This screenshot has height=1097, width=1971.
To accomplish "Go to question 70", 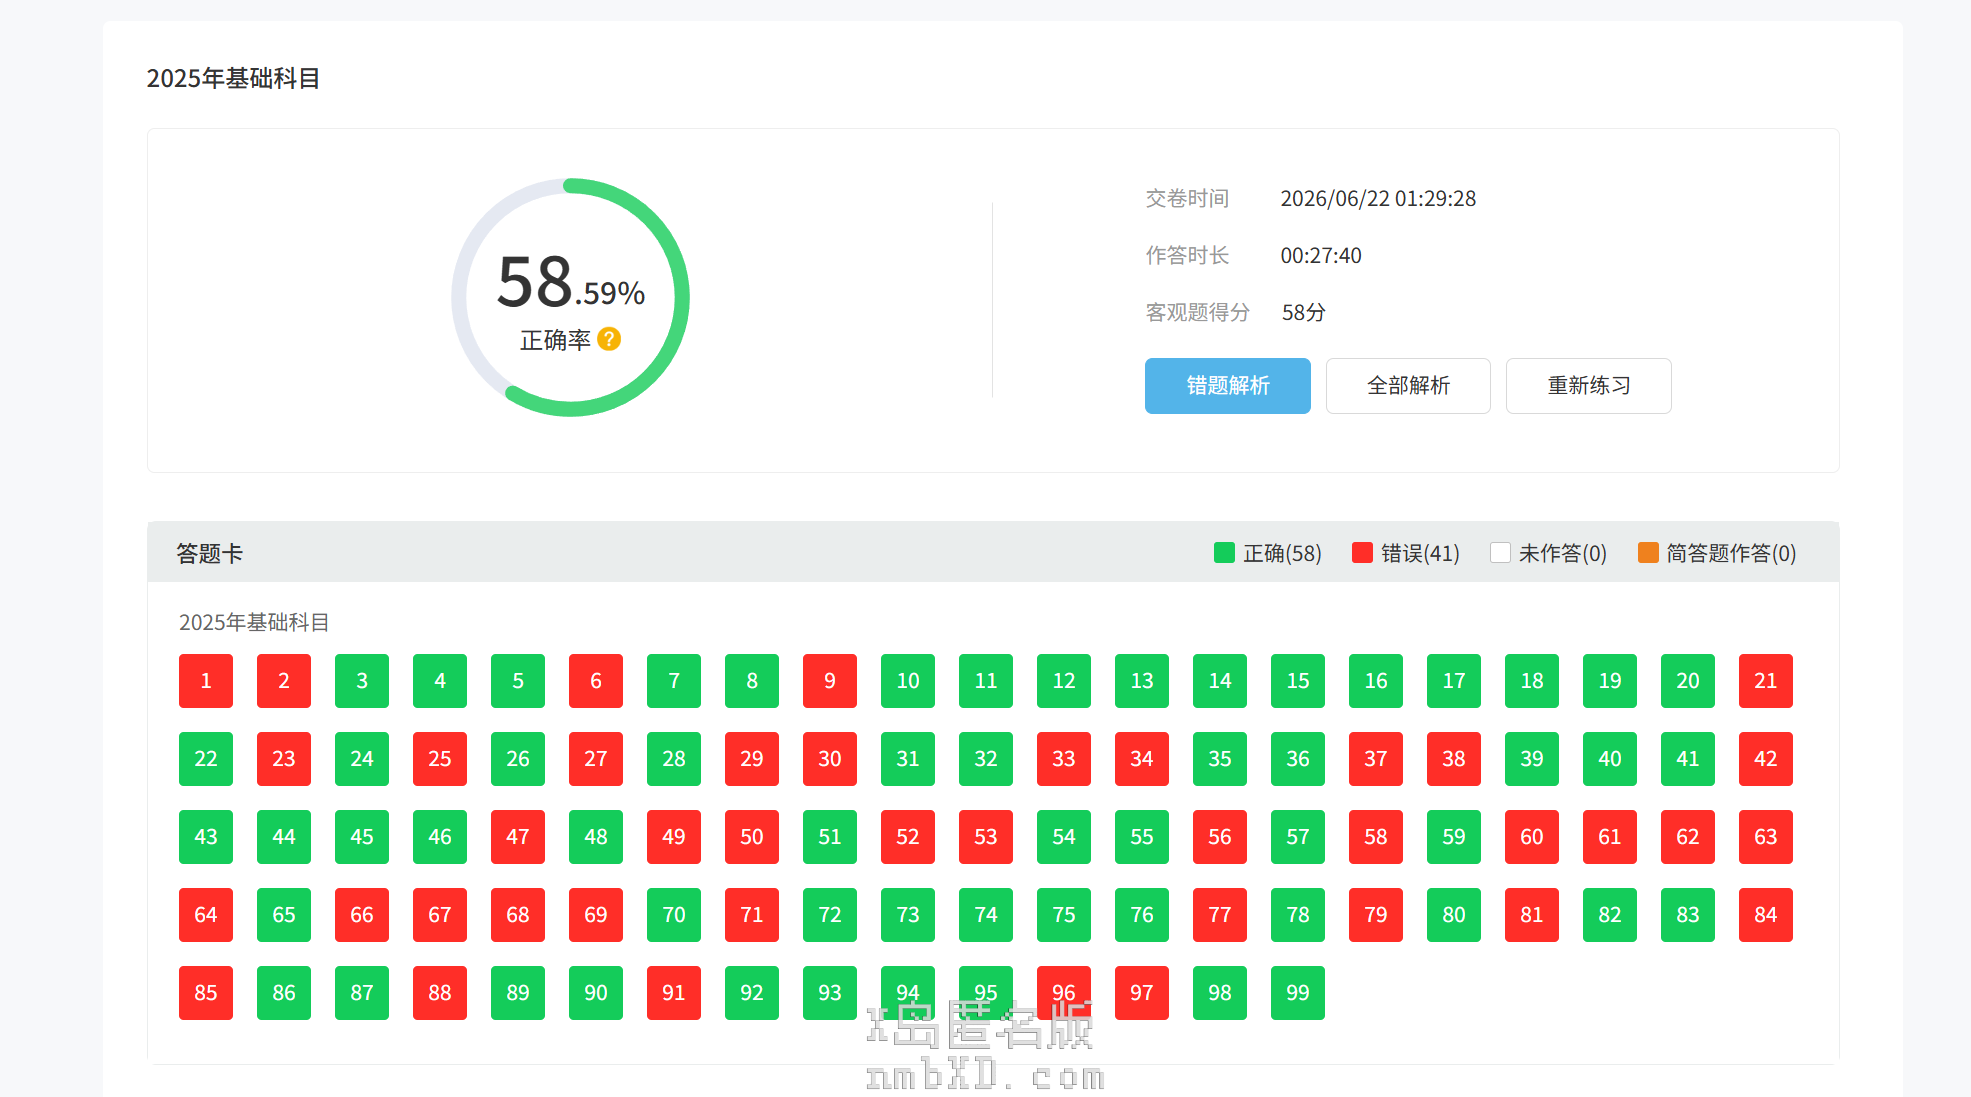I will coord(674,915).
